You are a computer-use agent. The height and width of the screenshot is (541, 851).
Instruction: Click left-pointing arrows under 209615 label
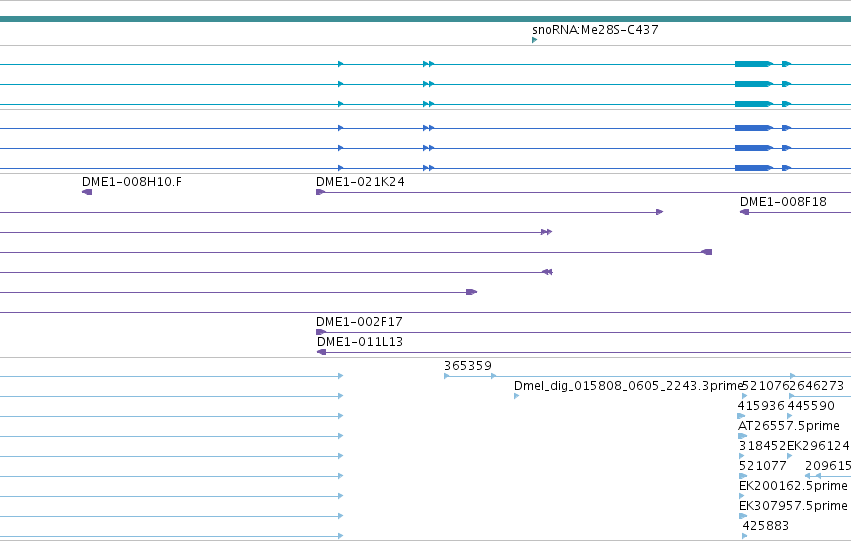click(813, 476)
